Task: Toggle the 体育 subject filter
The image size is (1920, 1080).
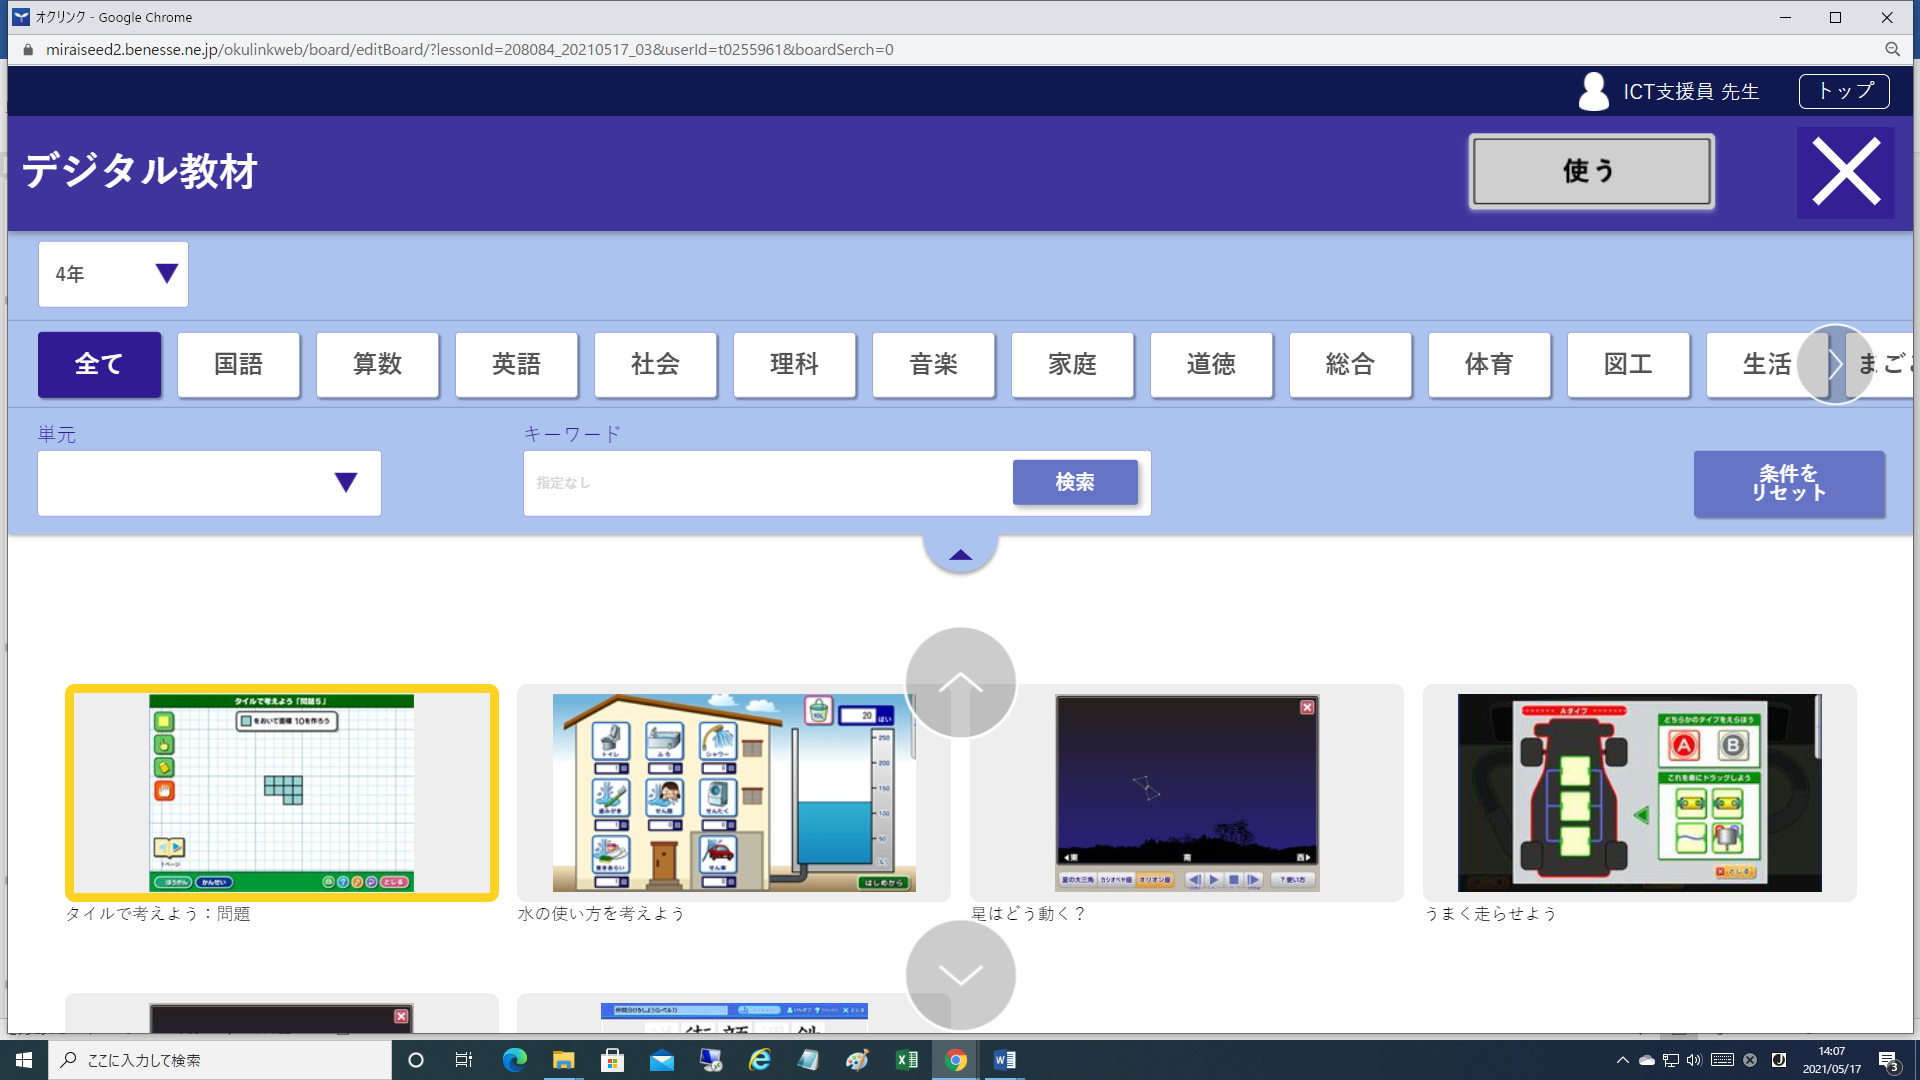Action: click(x=1489, y=364)
